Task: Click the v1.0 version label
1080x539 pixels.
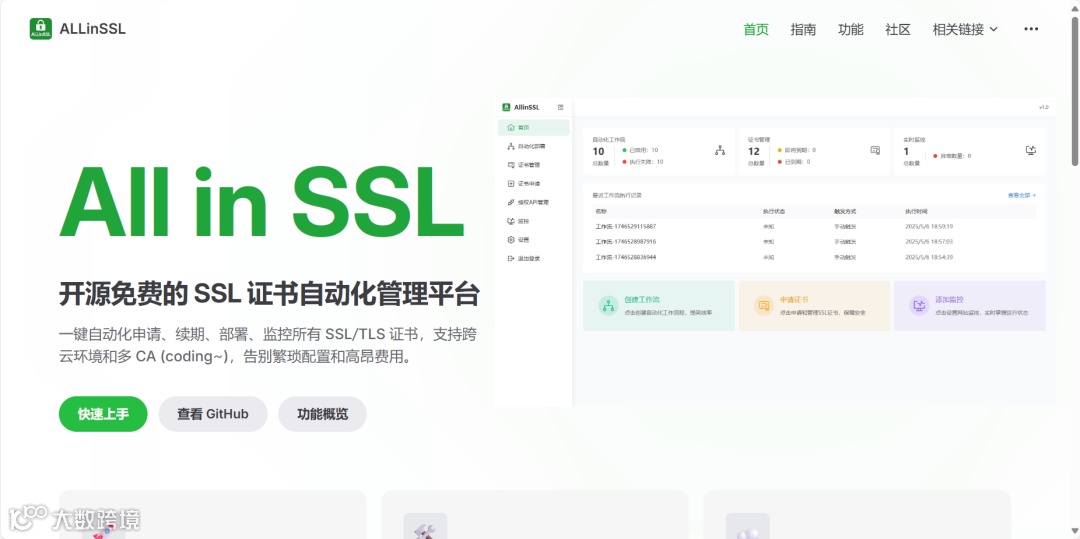Action: tap(1043, 107)
